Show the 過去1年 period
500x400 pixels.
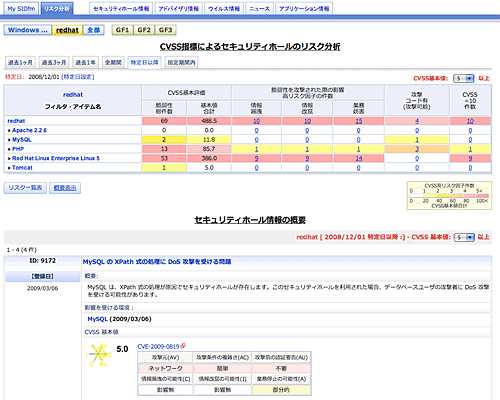[85, 62]
